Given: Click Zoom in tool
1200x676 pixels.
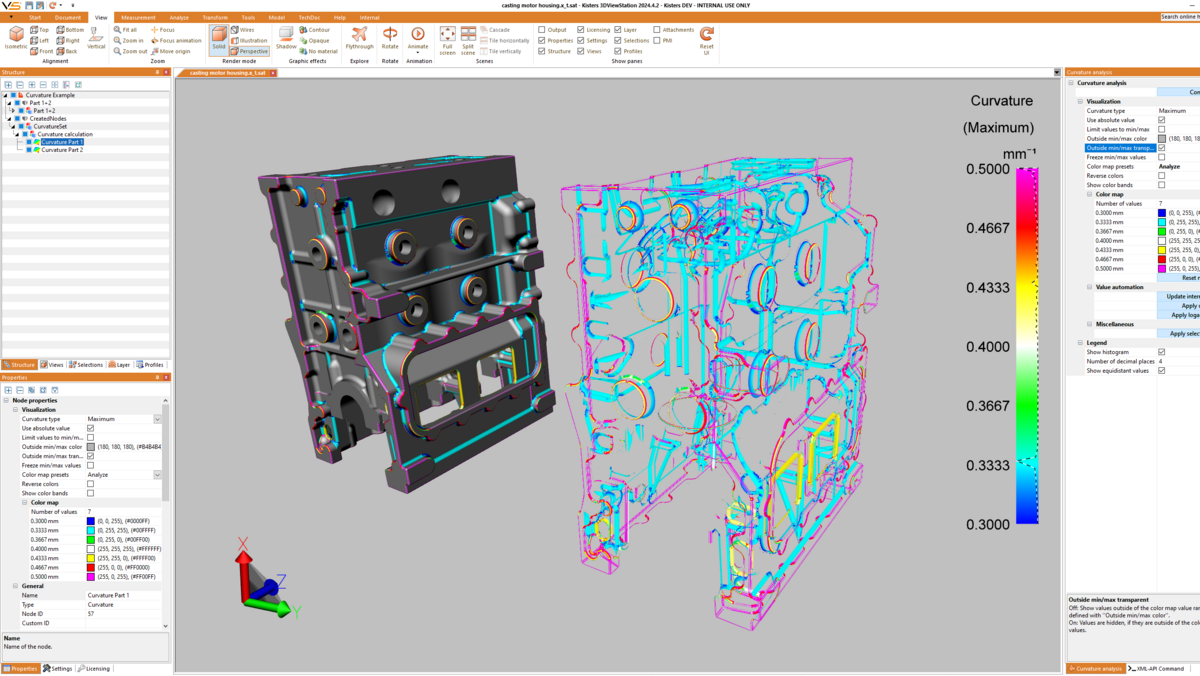Looking at the screenshot, I should pyautogui.click(x=128, y=41).
